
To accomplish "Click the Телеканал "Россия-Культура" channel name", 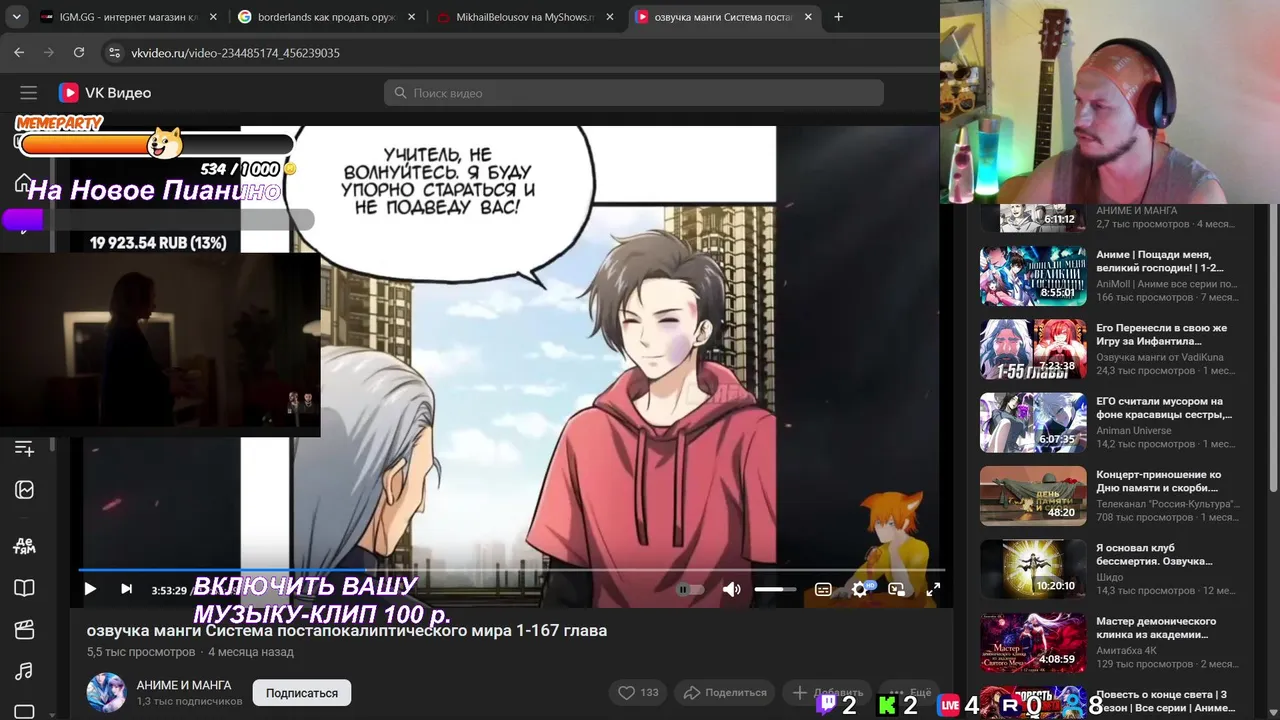I will pyautogui.click(x=1166, y=504).
